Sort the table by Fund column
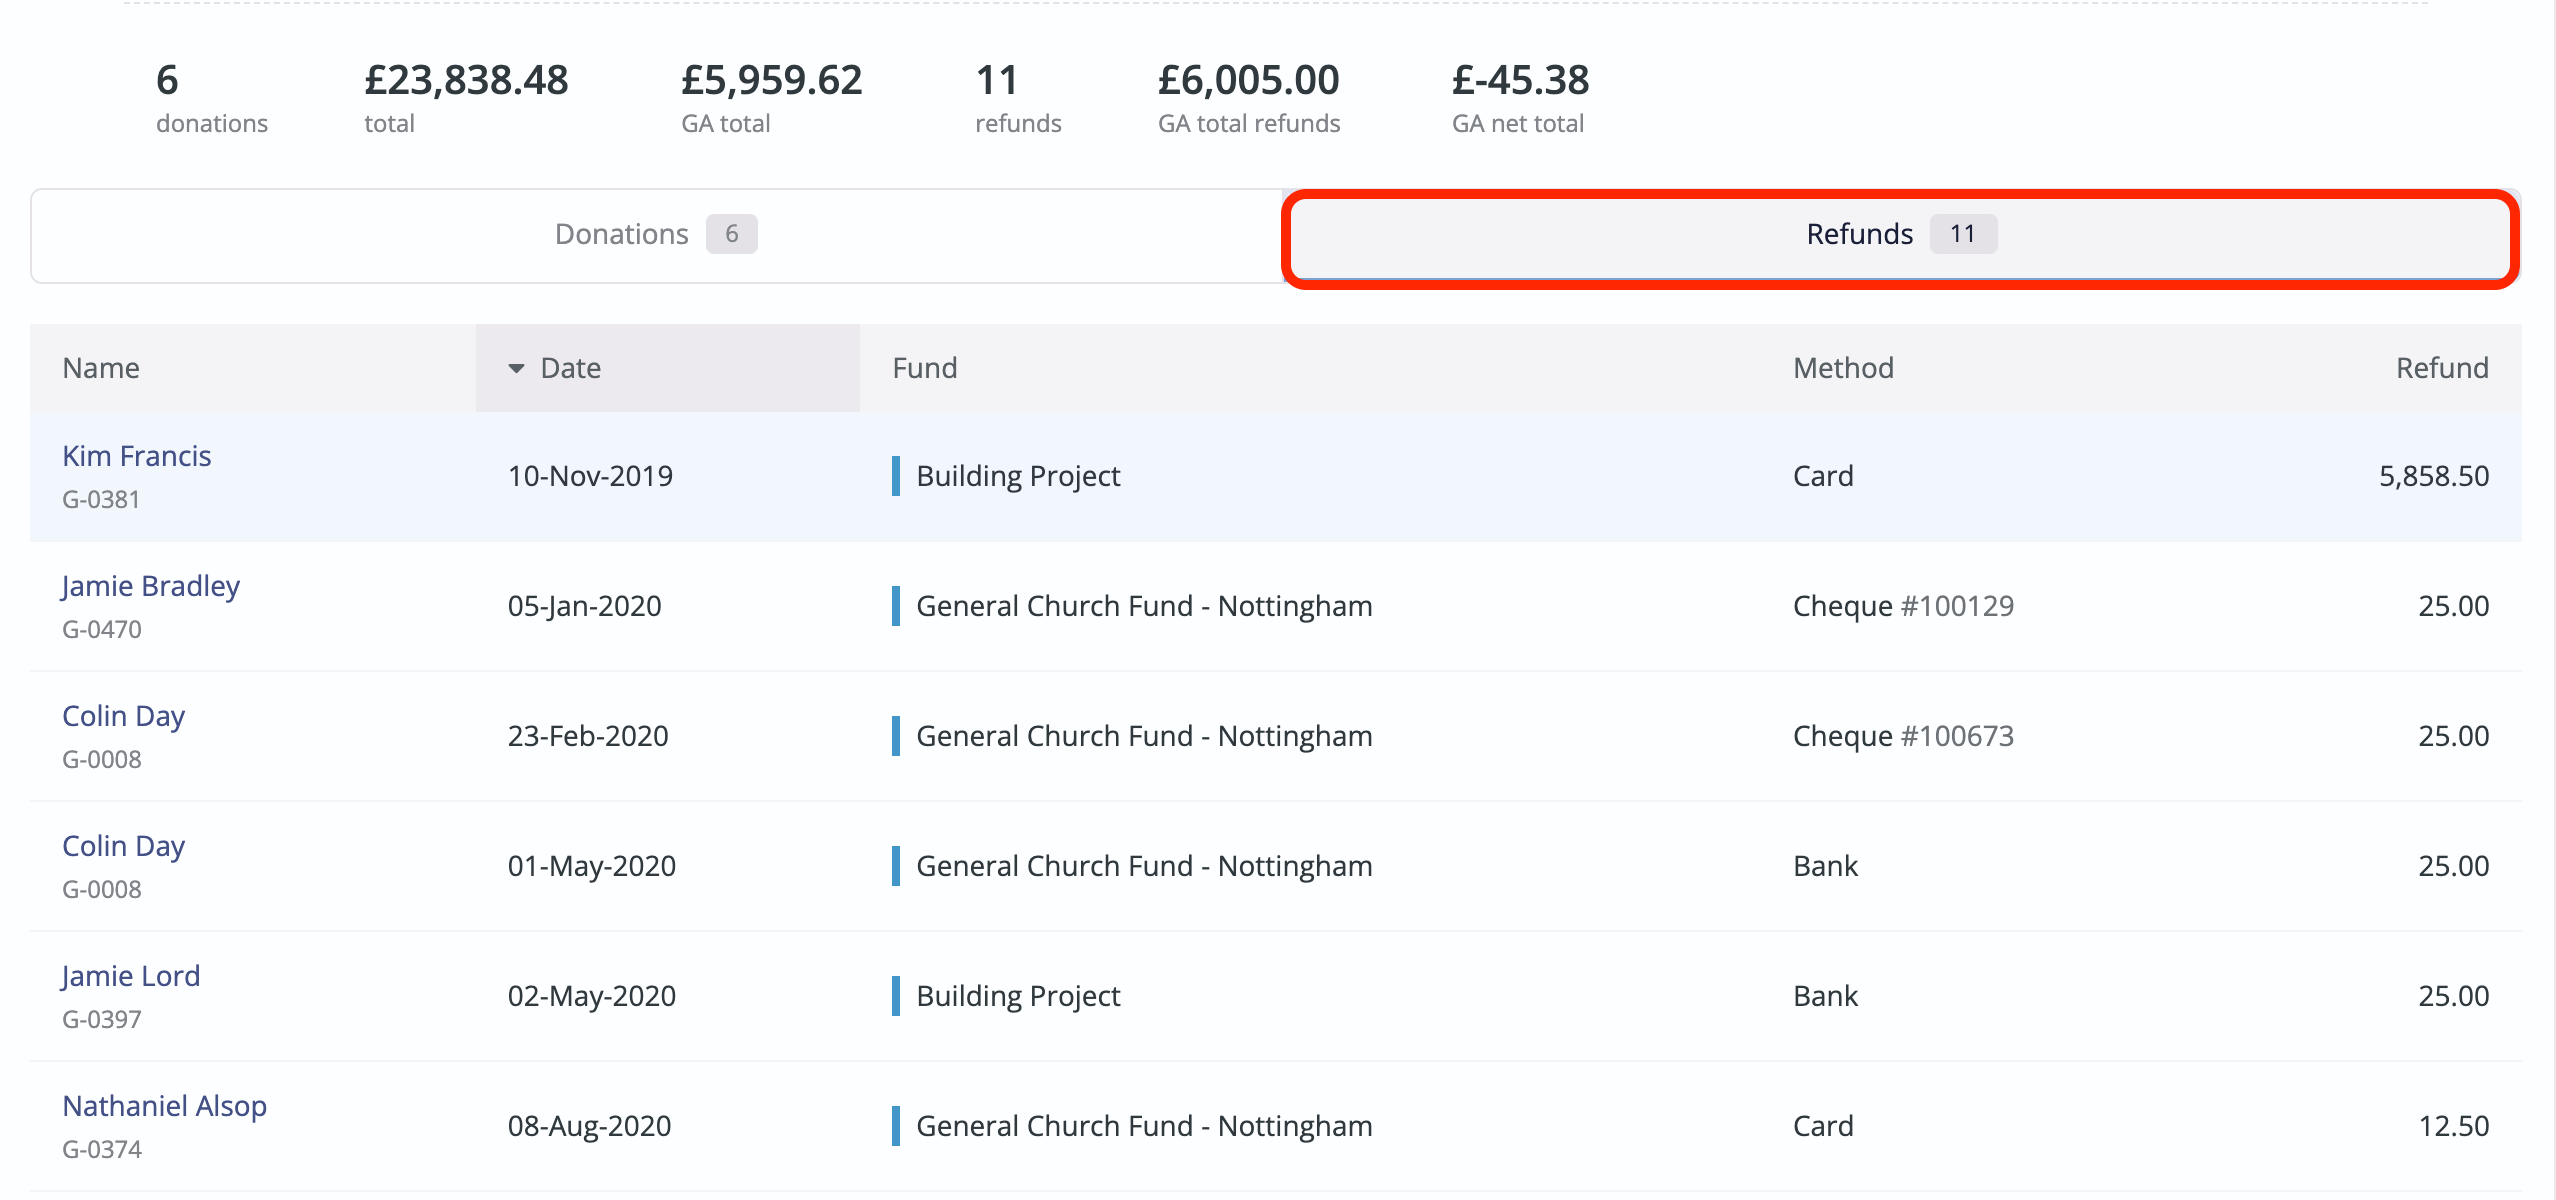Image resolution: width=2556 pixels, height=1200 pixels. [924, 368]
